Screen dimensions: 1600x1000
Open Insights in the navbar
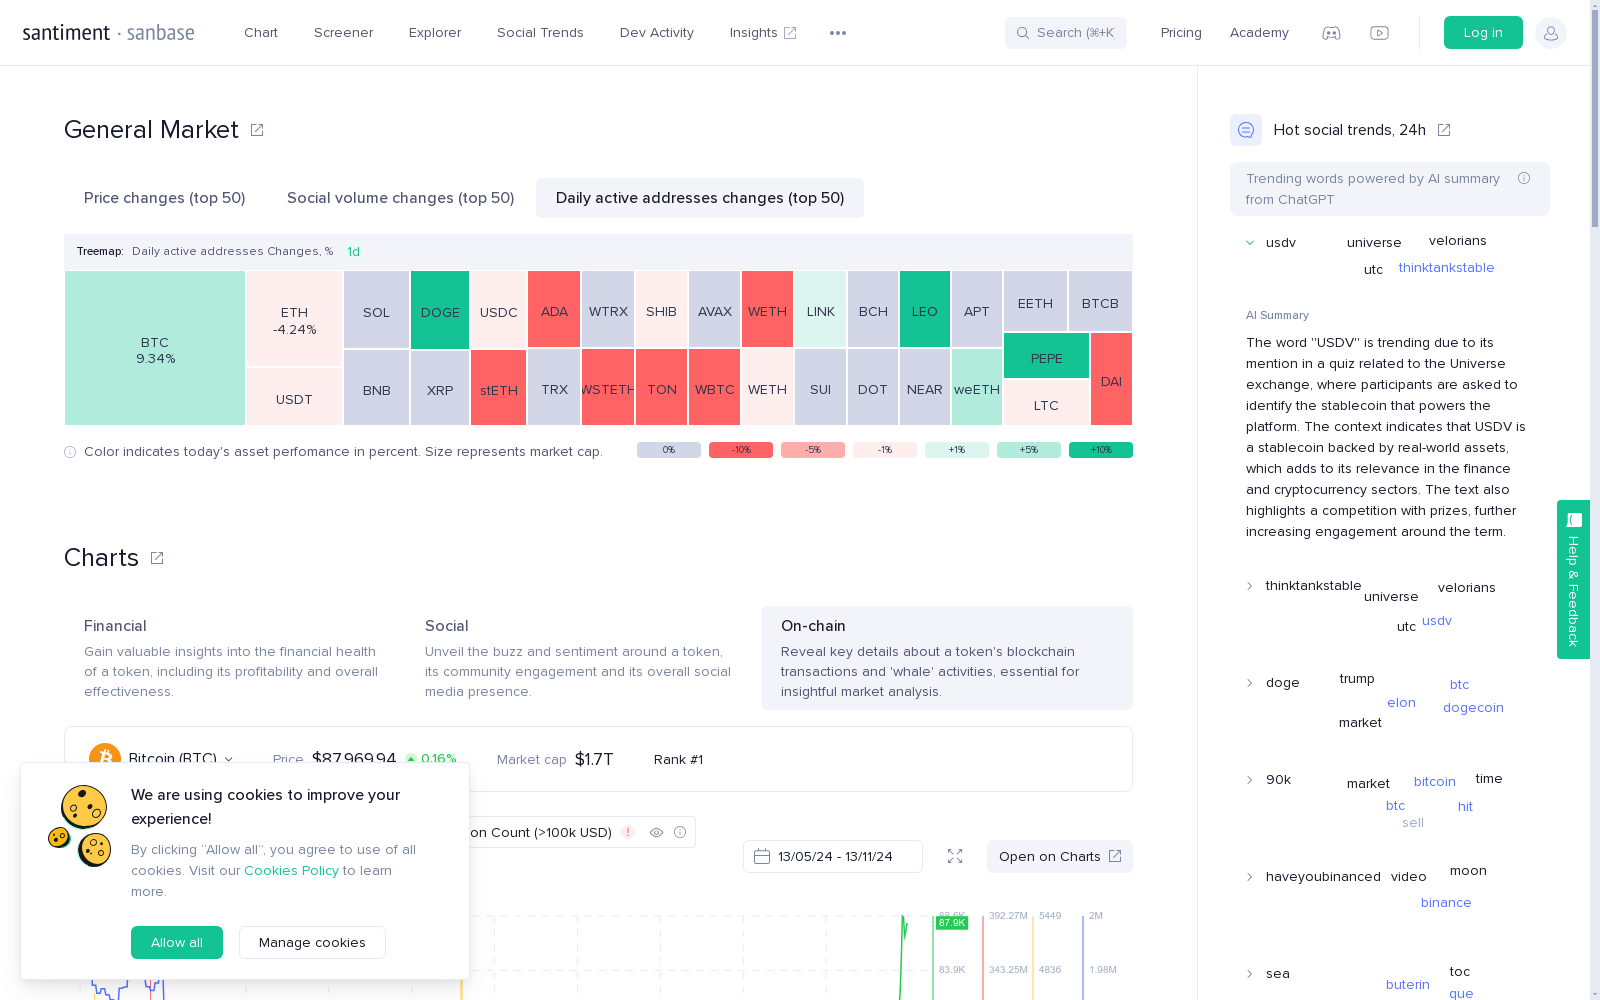click(763, 33)
